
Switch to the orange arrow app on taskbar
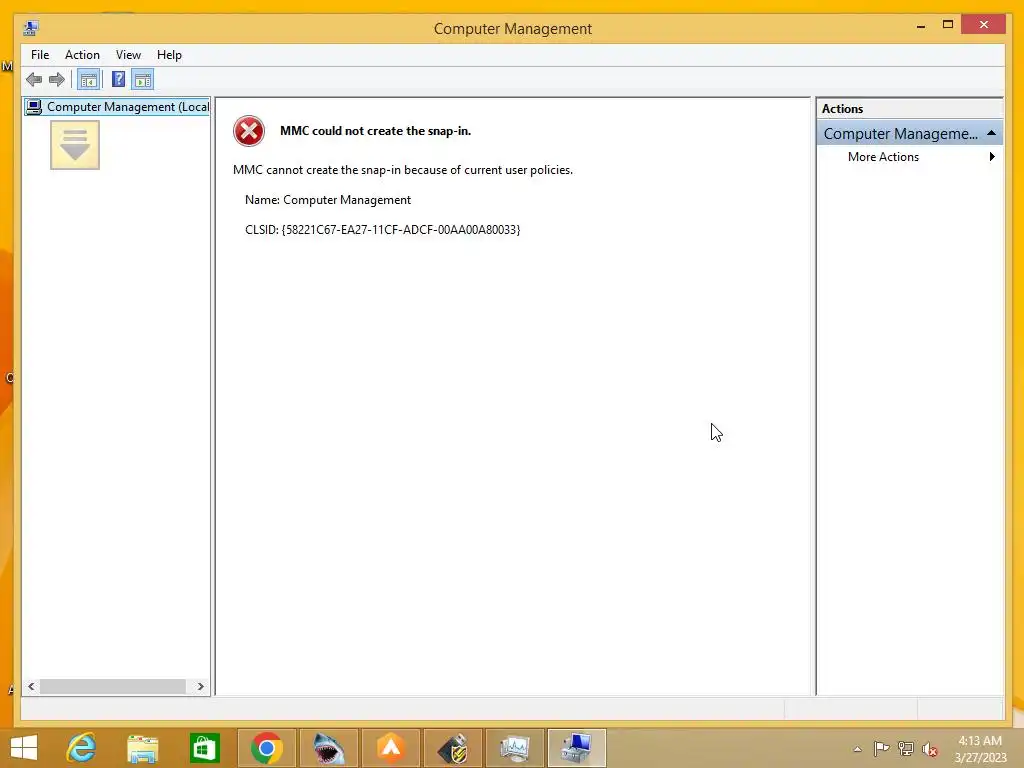point(391,748)
